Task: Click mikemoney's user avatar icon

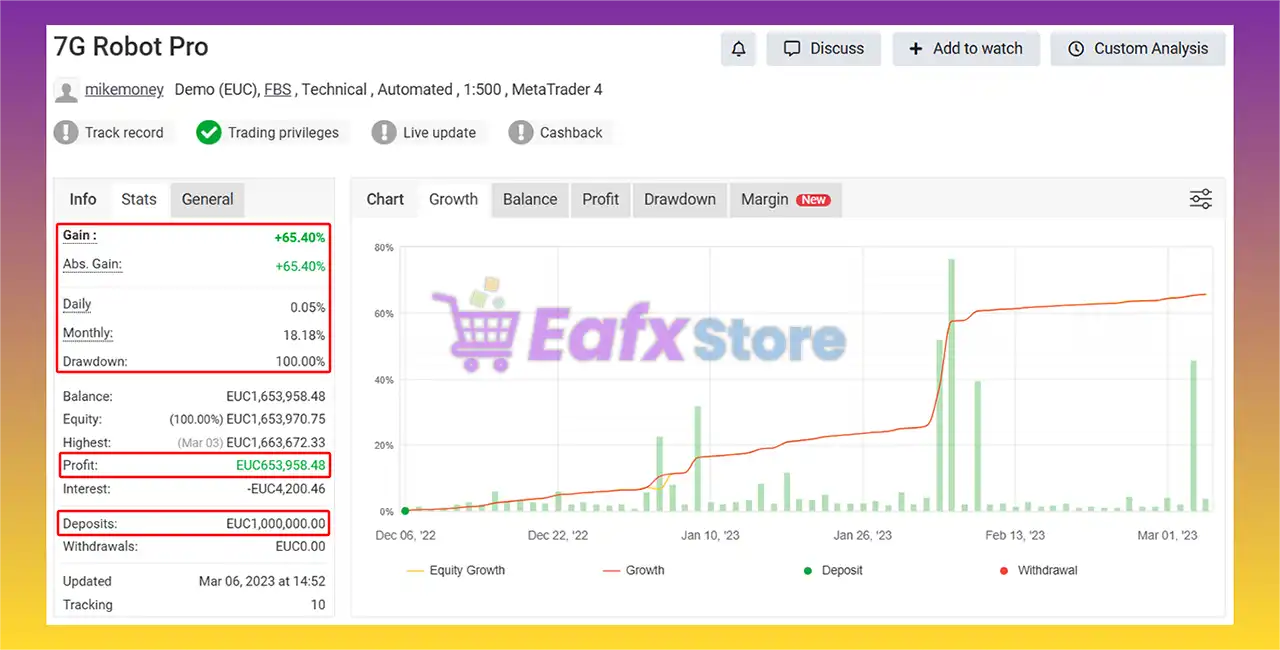Action: click(66, 91)
